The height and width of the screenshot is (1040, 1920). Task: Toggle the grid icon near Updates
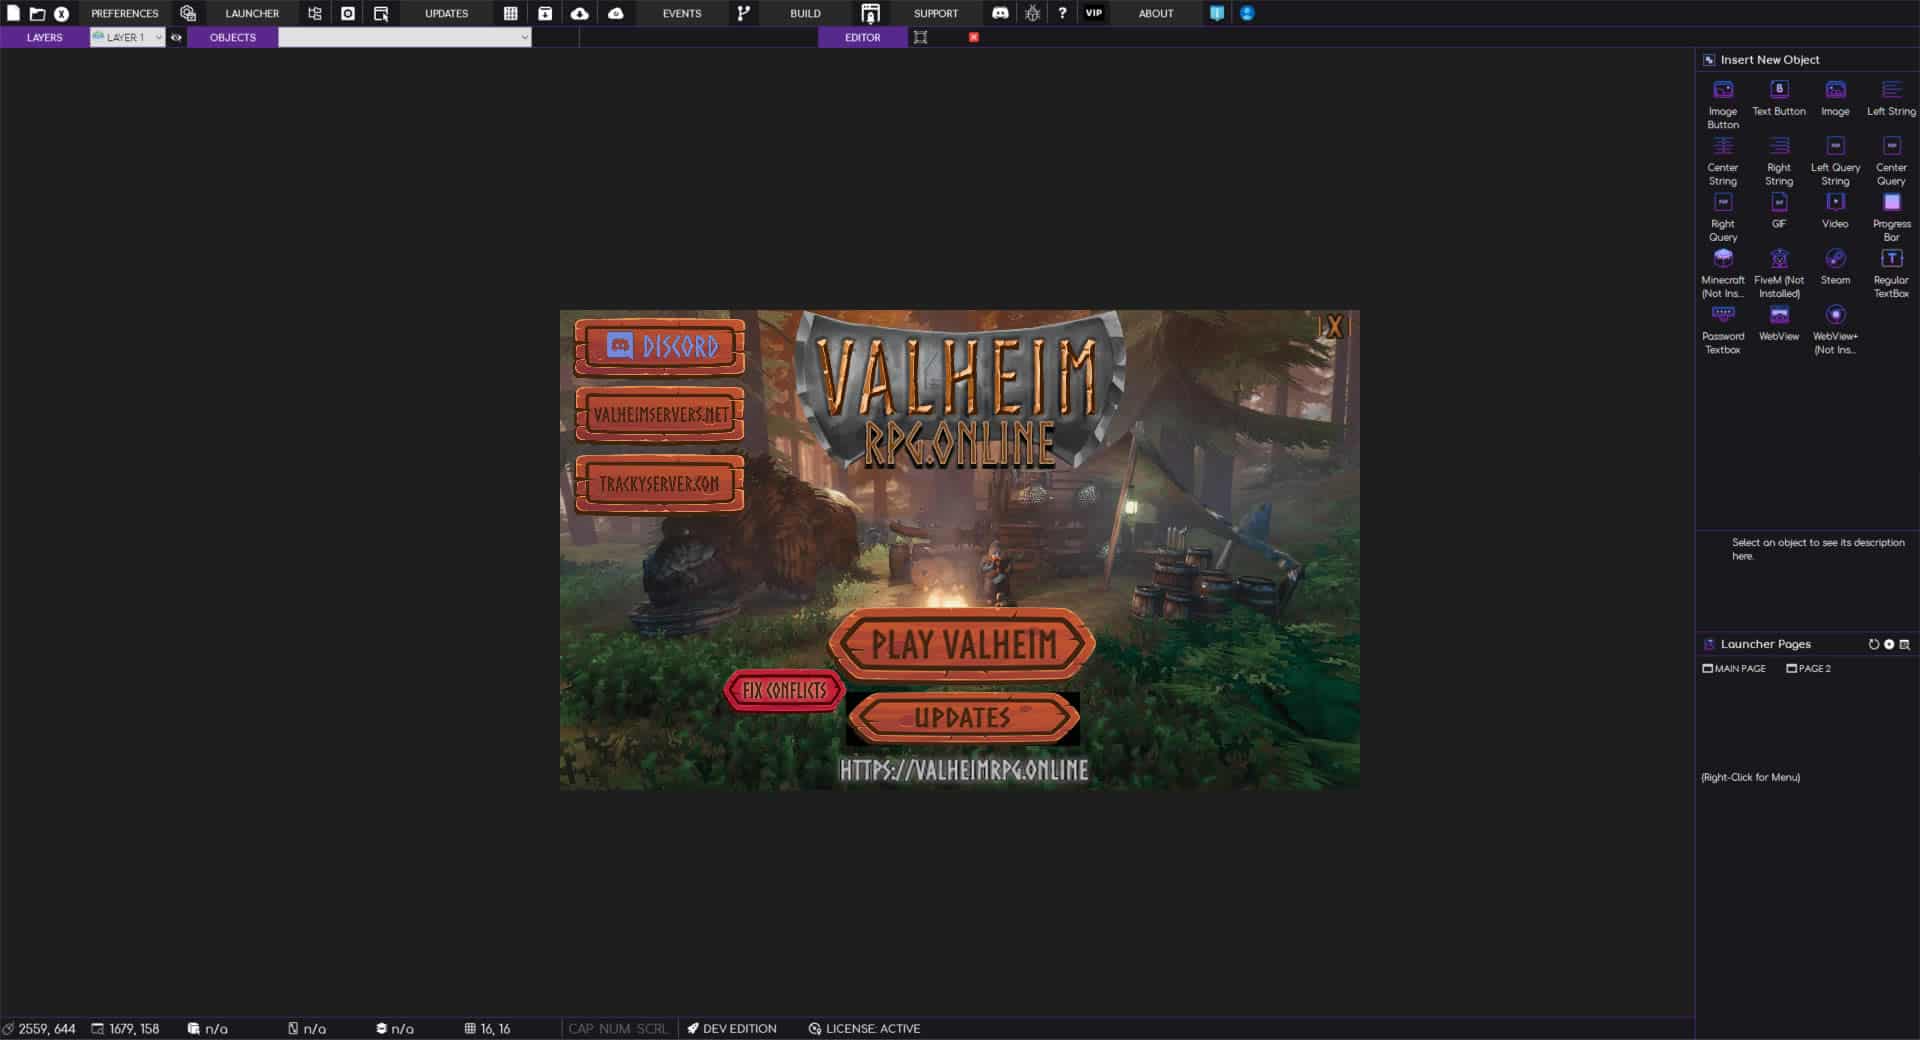tap(509, 13)
